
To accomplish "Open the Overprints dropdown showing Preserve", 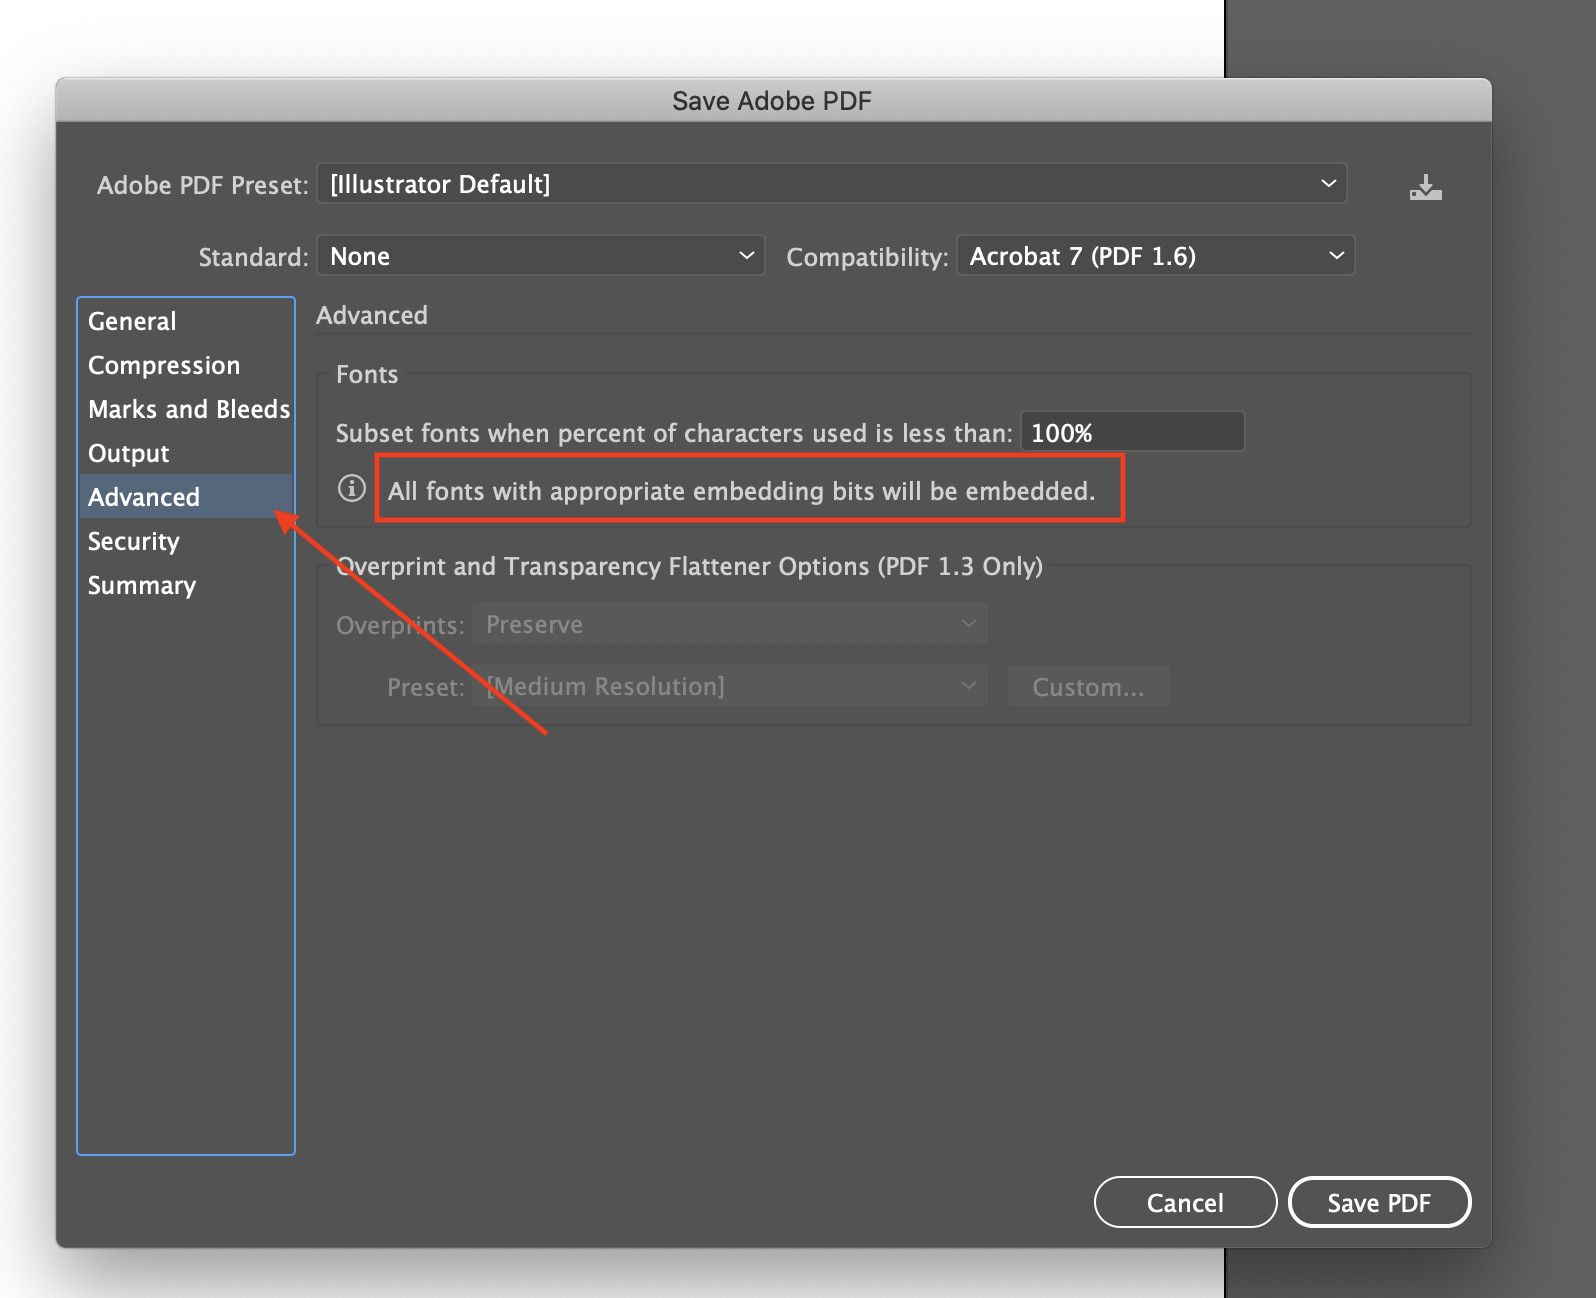I will pos(730,624).
